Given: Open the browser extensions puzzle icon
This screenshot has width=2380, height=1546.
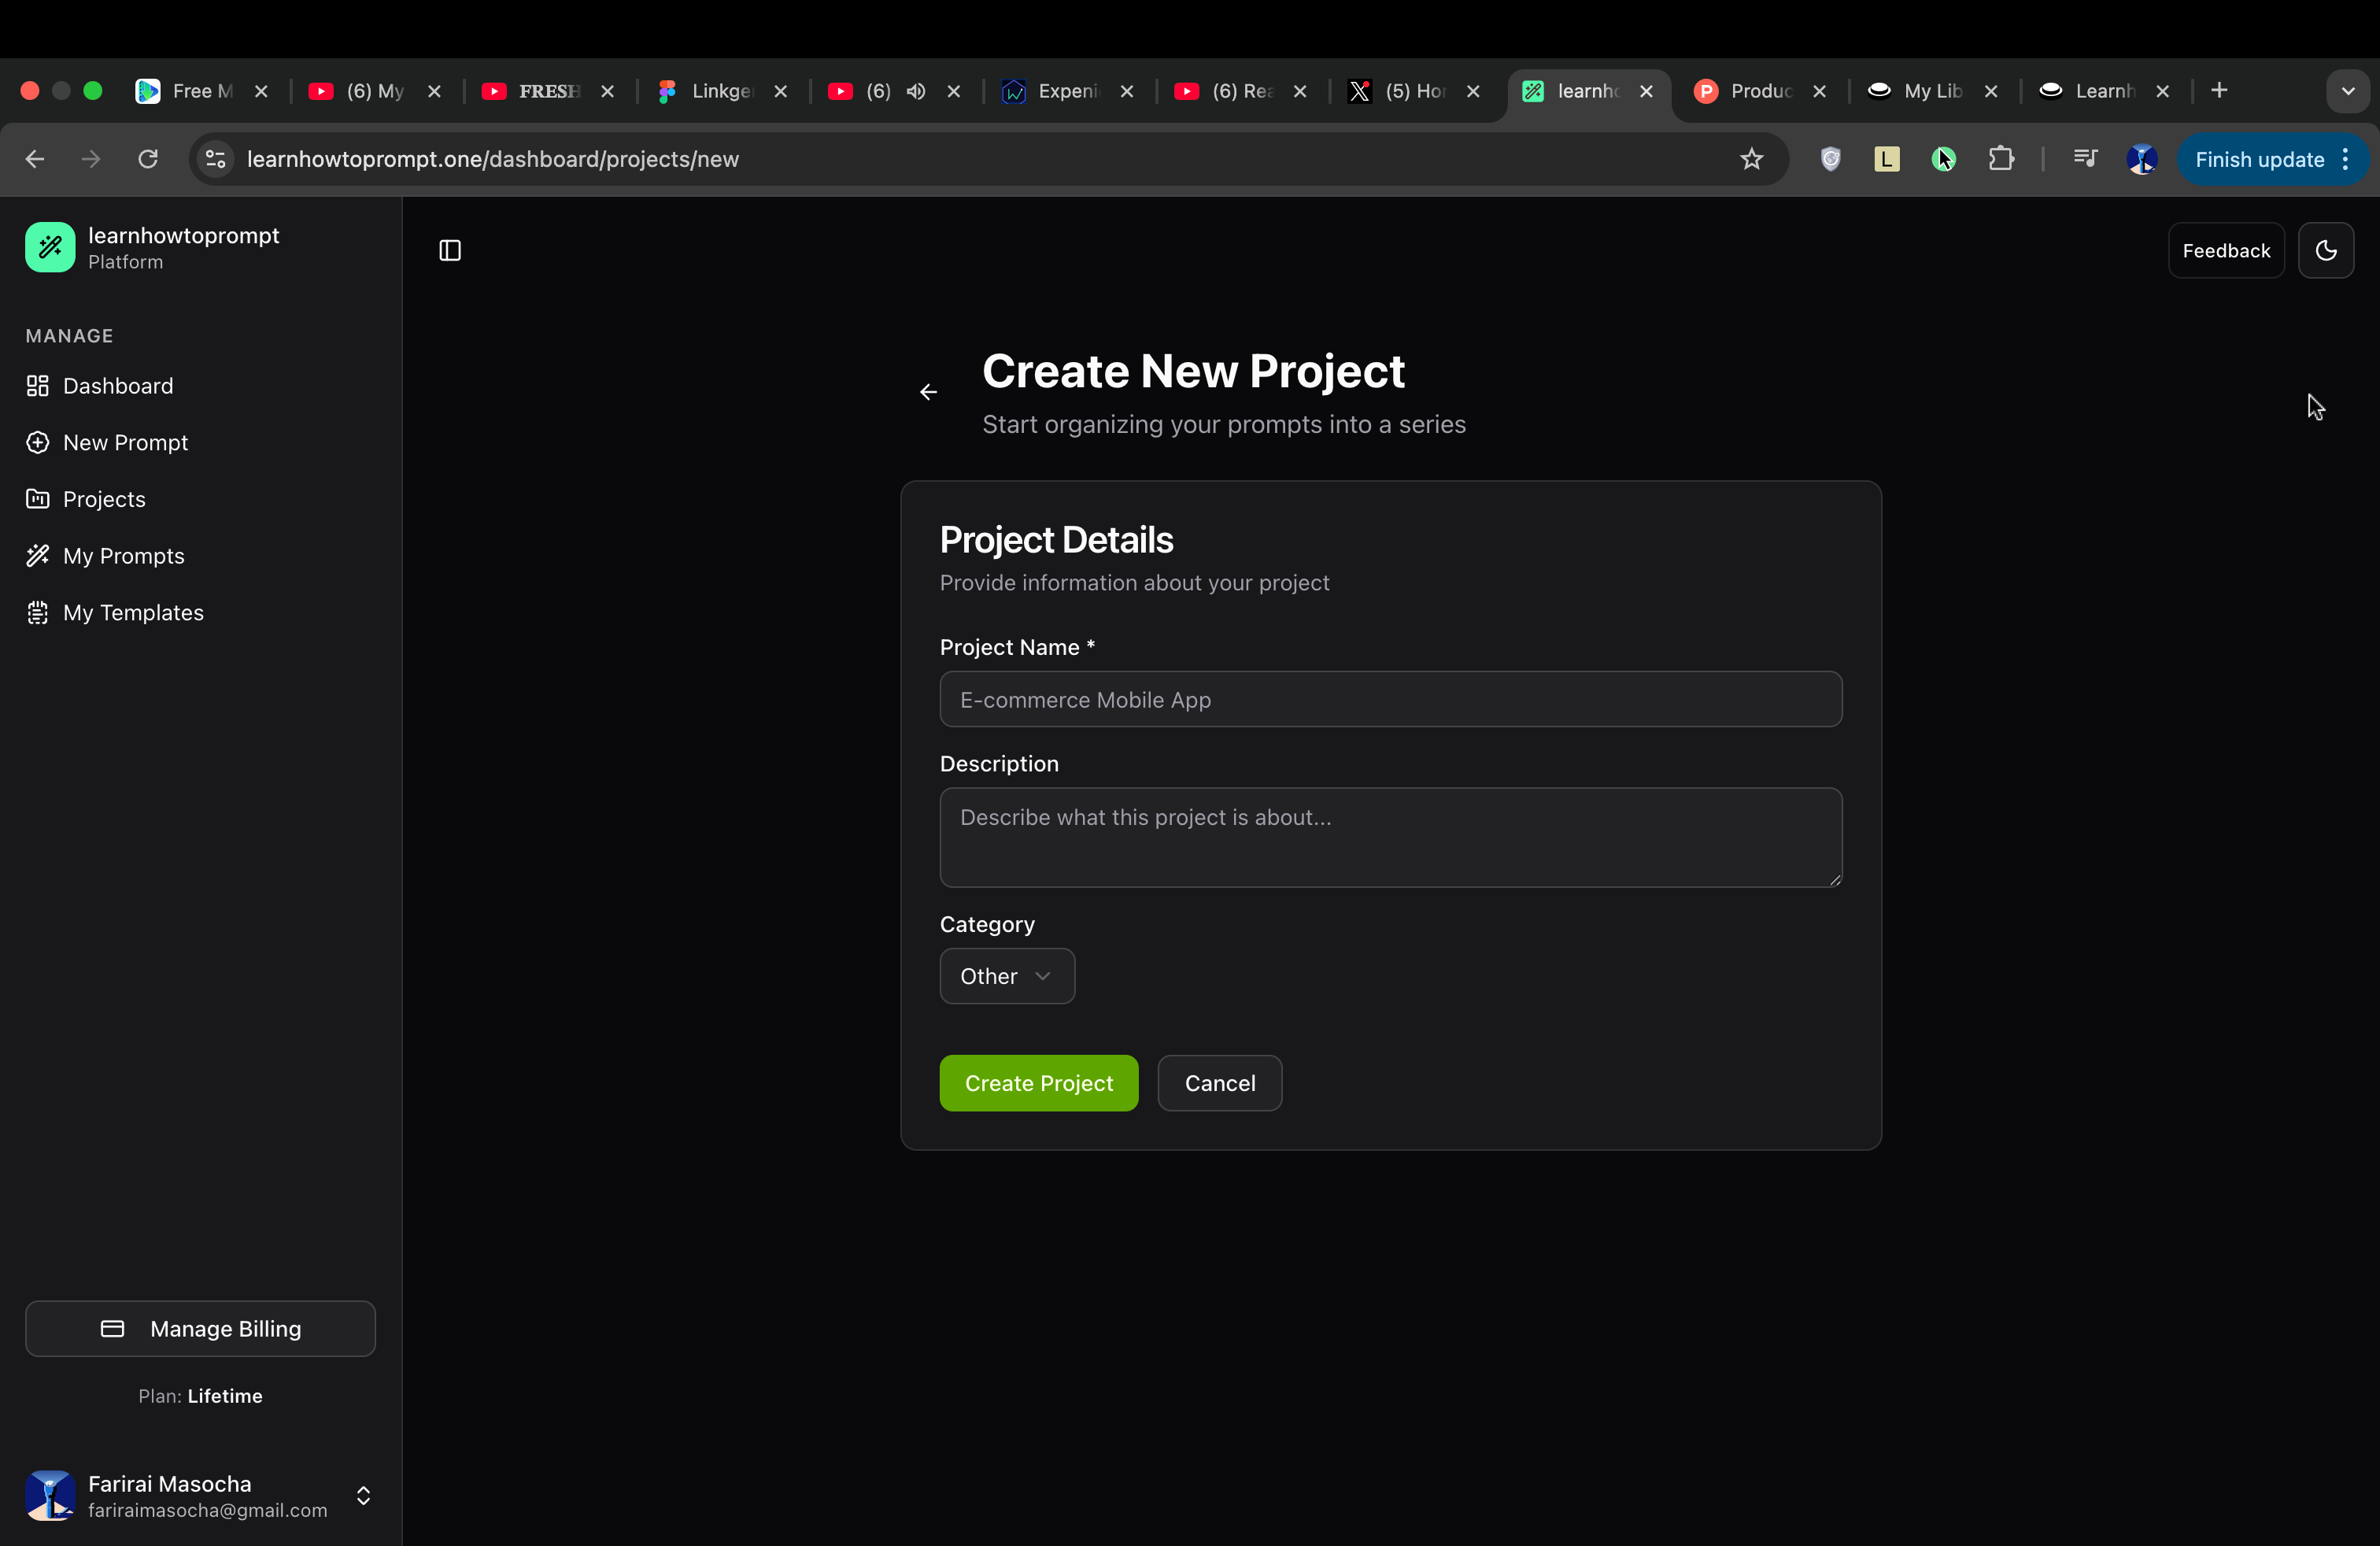Looking at the screenshot, I should click(x=2002, y=159).
